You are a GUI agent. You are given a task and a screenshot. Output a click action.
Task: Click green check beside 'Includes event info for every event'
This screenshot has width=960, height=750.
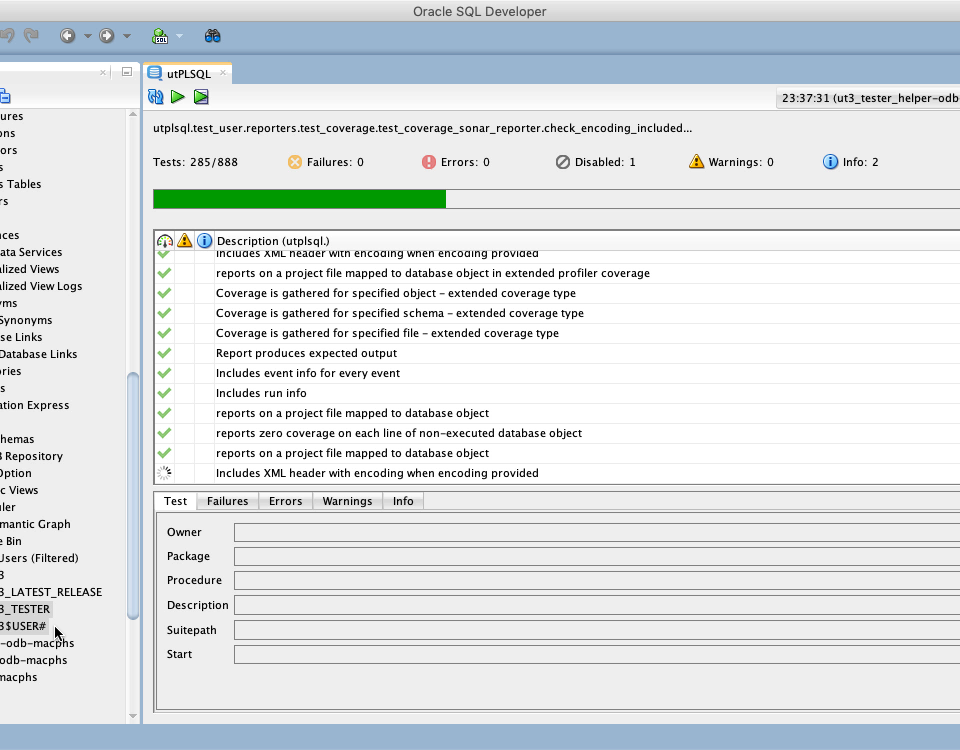(164, 373)
